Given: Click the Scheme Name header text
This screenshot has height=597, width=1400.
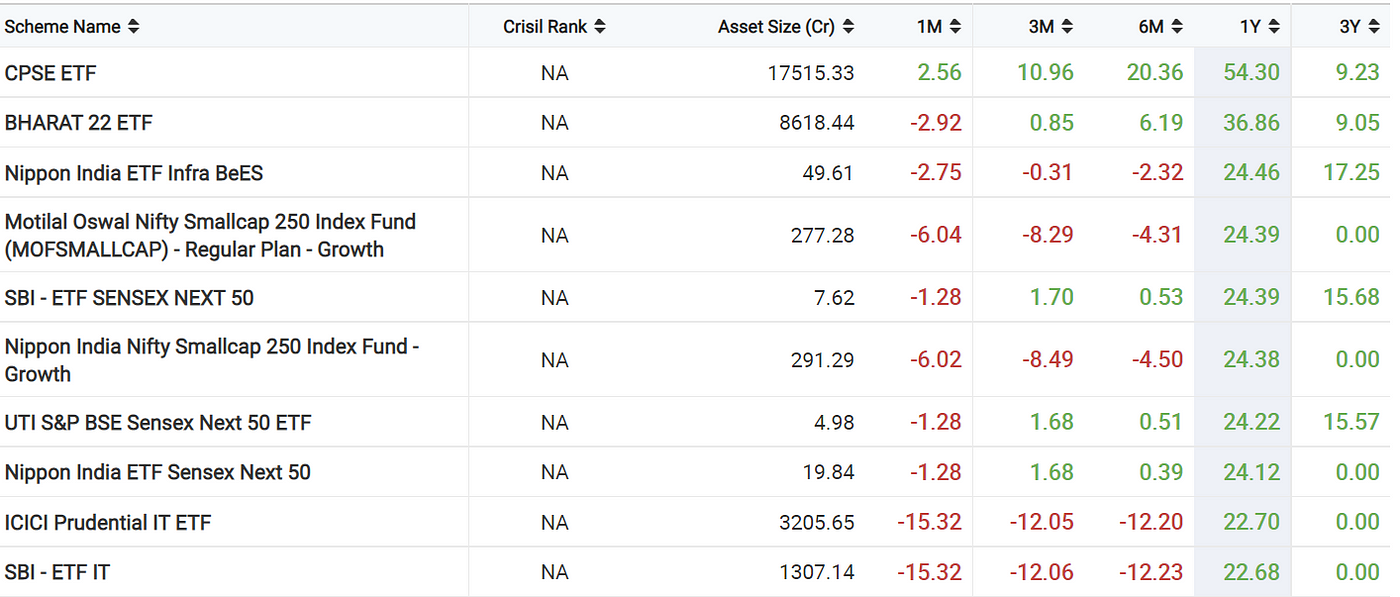Looking at the screenshot, I should click(x=64, y=27).
